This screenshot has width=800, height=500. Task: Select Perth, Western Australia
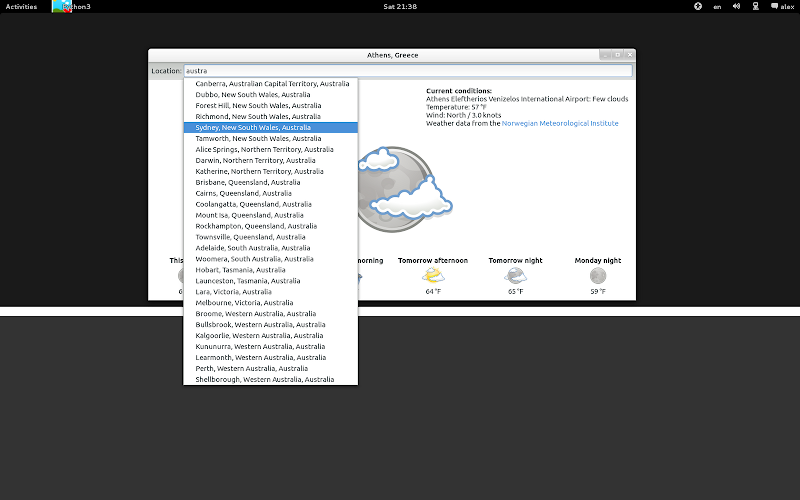tap(271, 369)
